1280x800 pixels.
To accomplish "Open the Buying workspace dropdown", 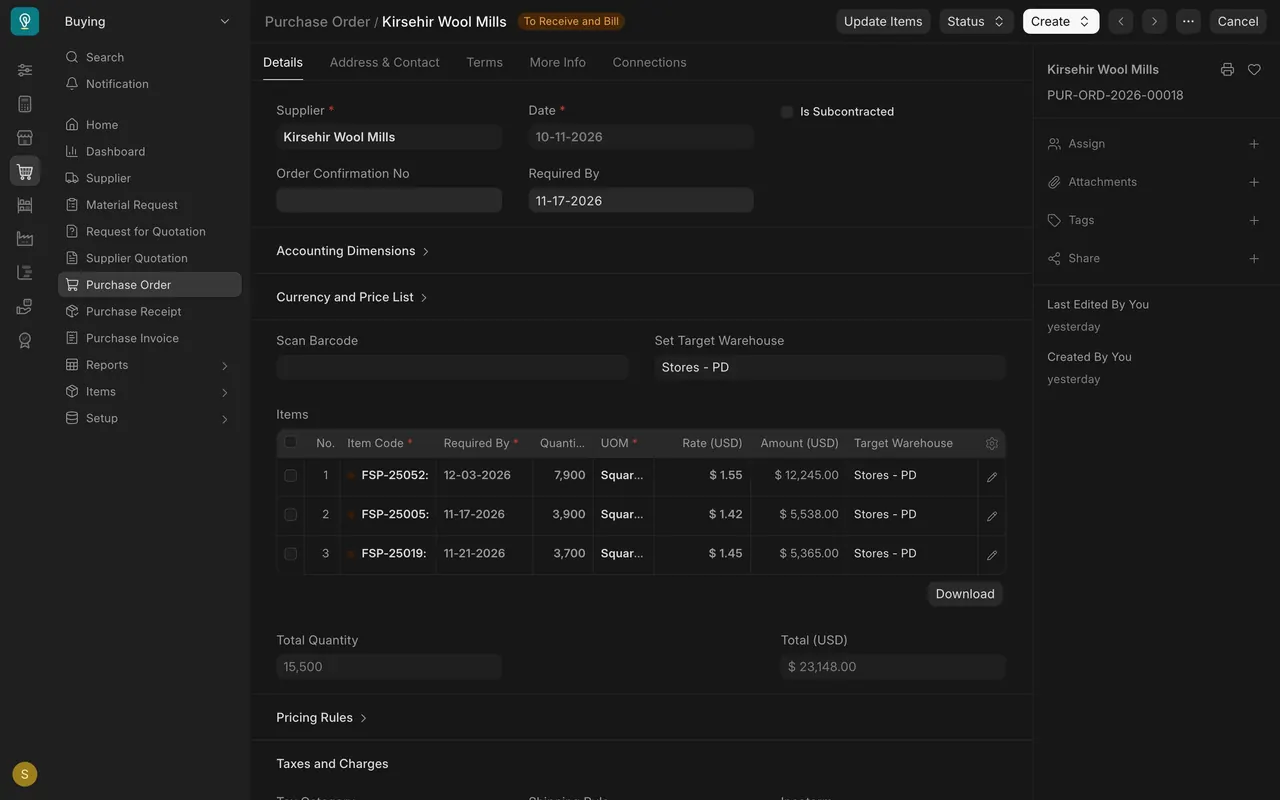I will coord(147,21).
